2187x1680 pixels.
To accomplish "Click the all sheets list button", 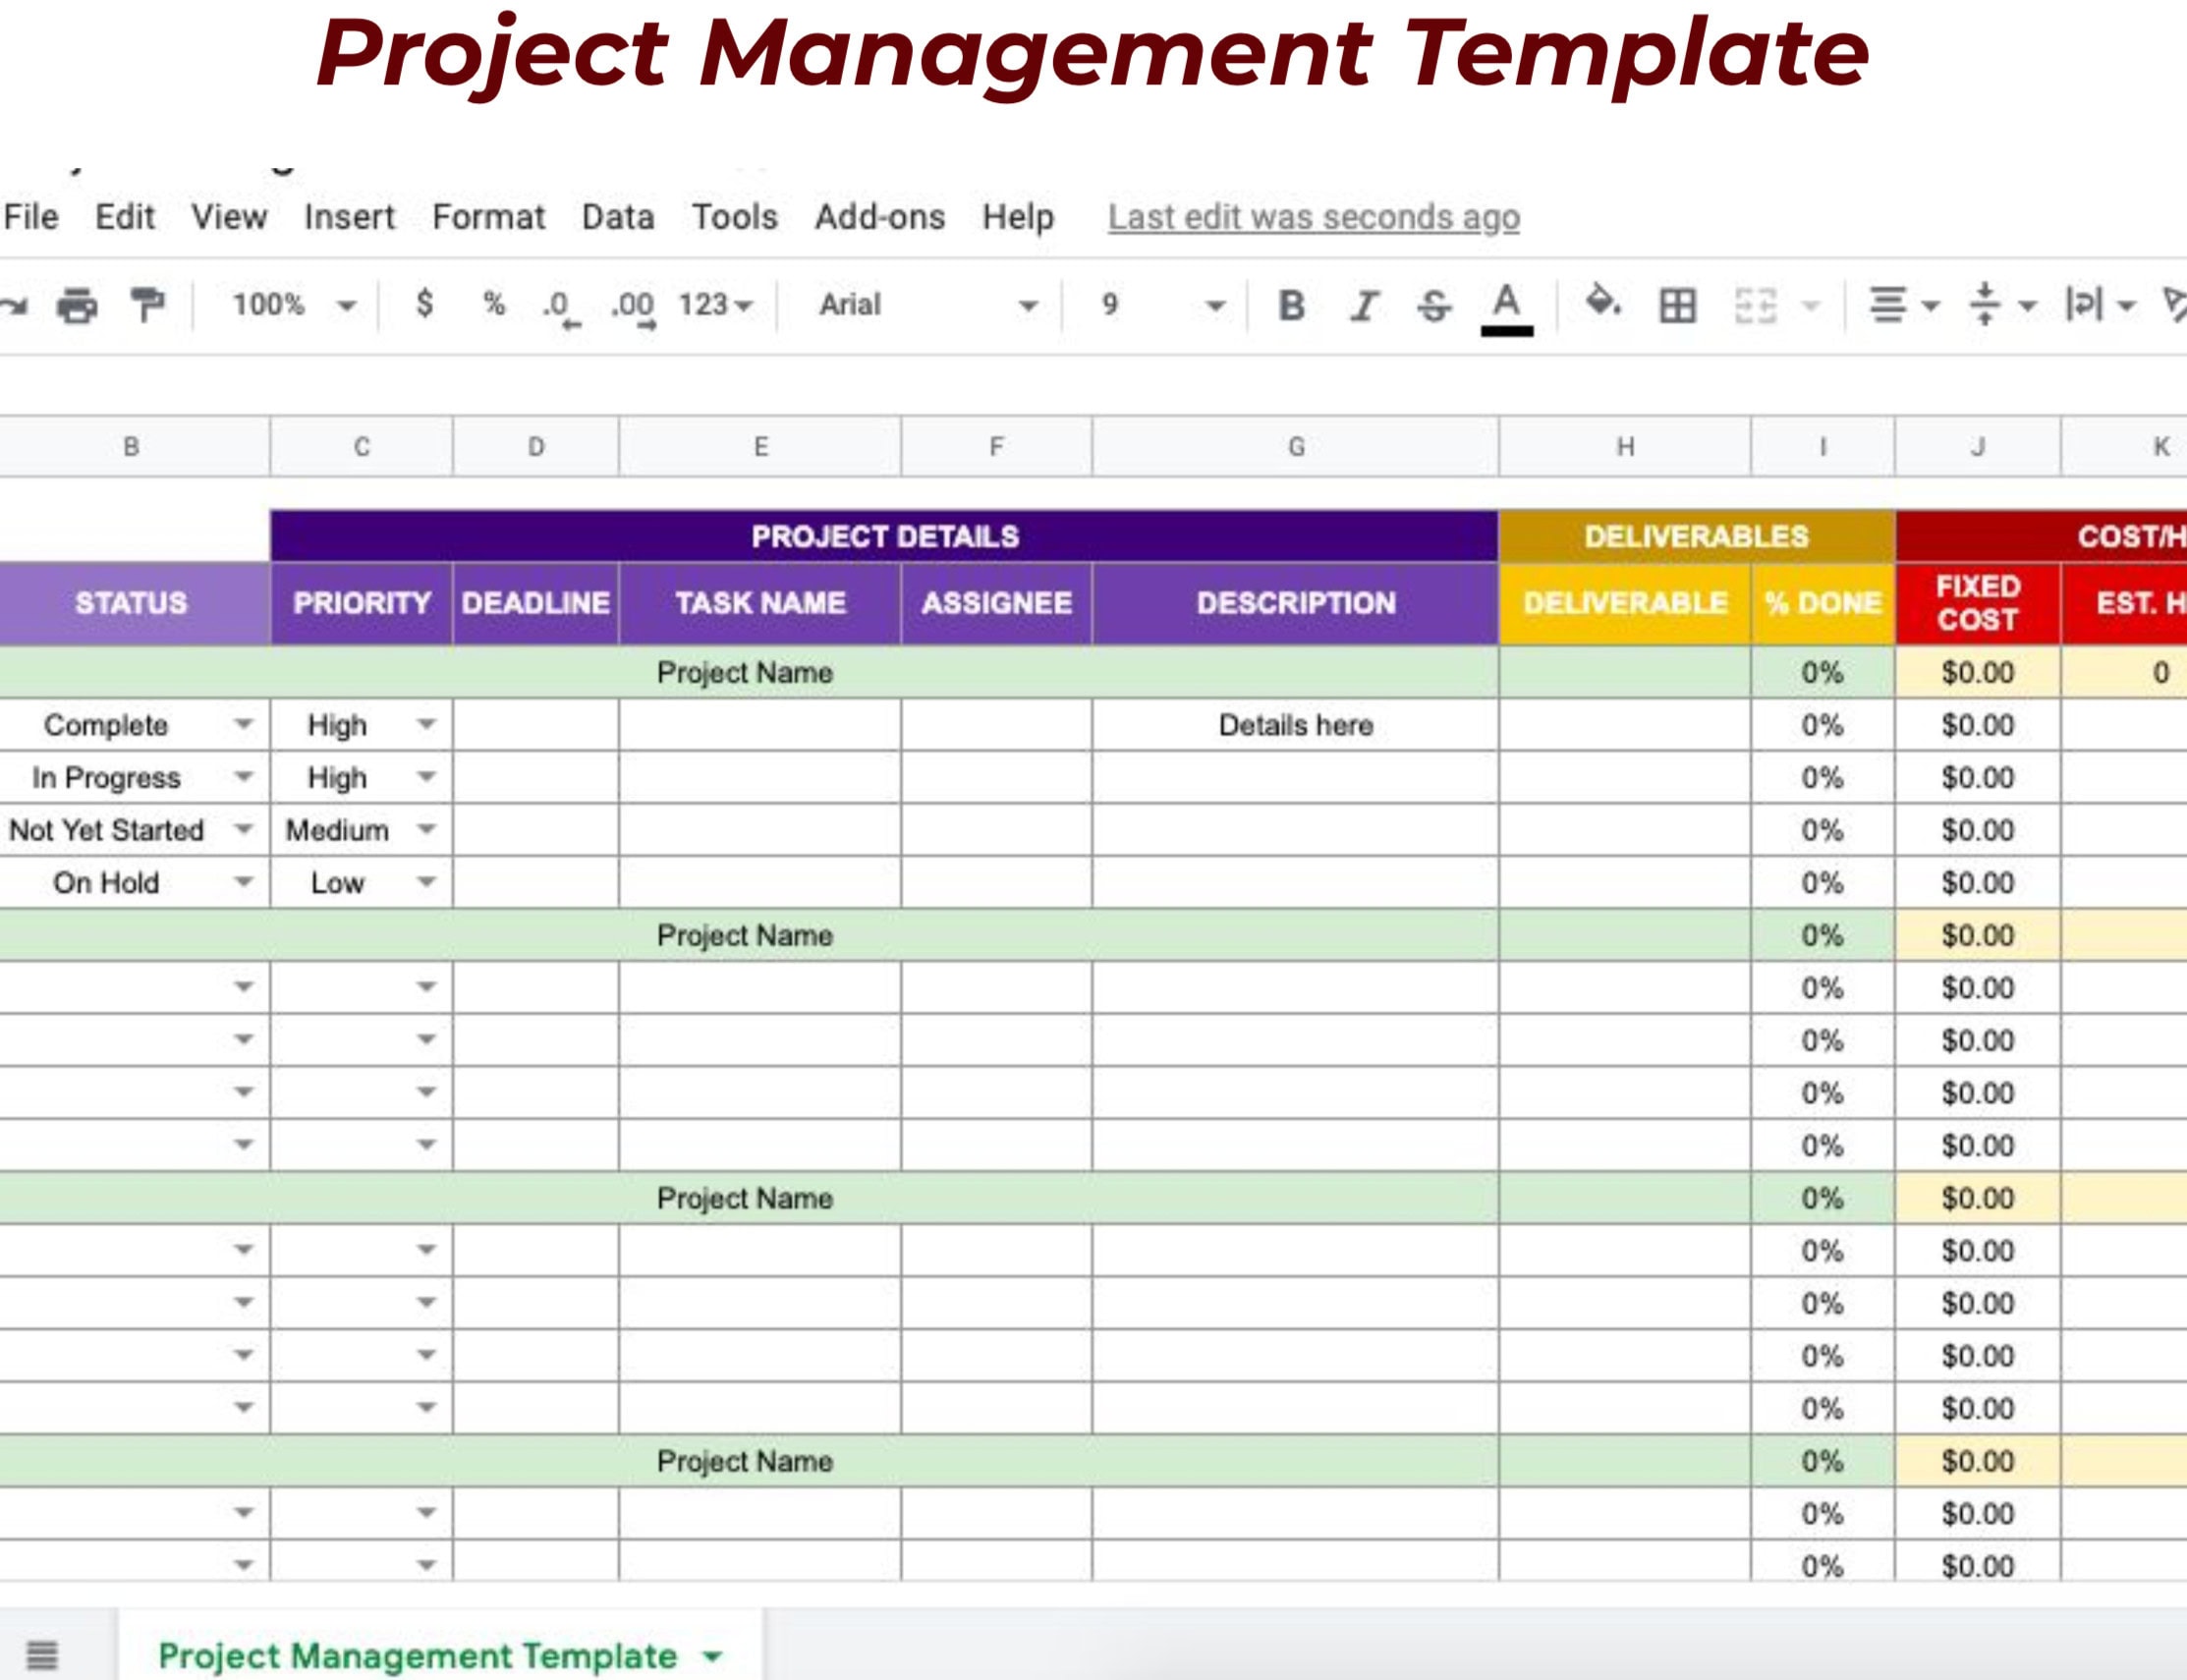I will coord(42,1655).
